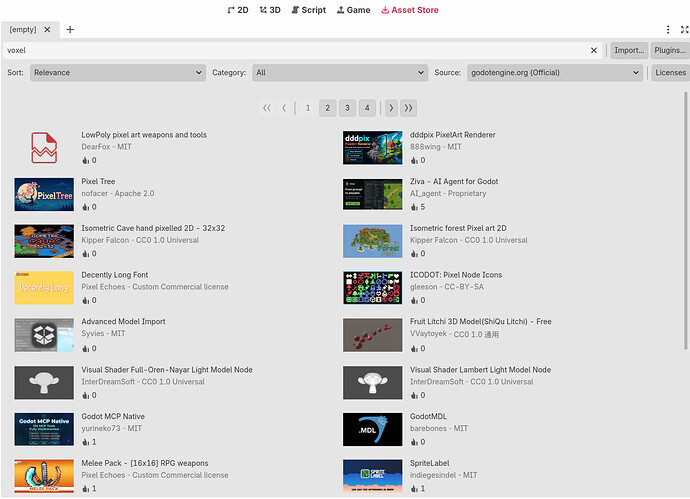This screenshot has height=499, width=690.
Task: Open Isometric forest Pixel art thumbnail
Action: coord(373,241)
